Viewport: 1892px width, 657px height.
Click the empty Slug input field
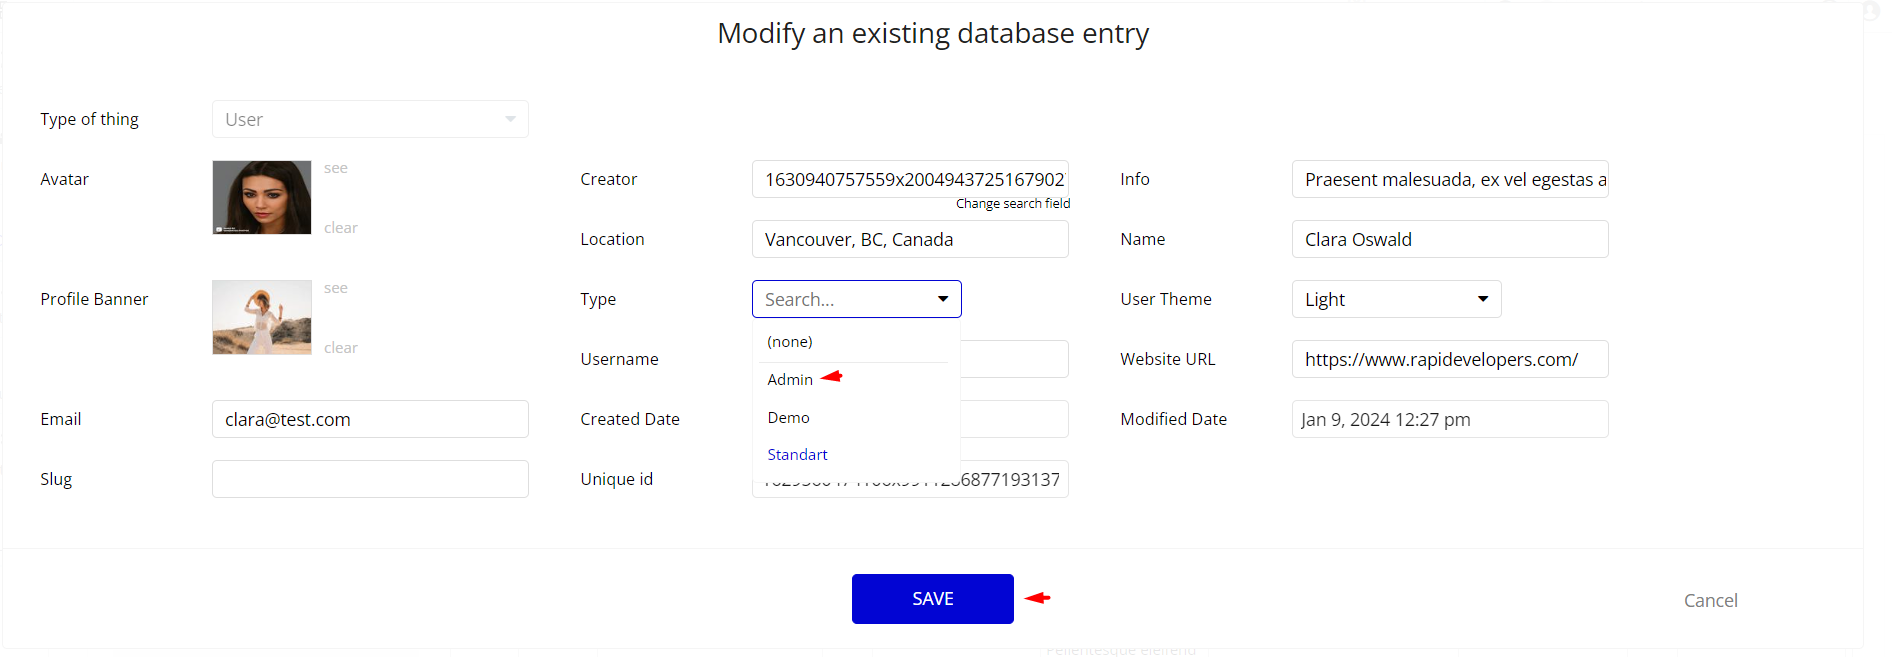(x=370, y=479)
